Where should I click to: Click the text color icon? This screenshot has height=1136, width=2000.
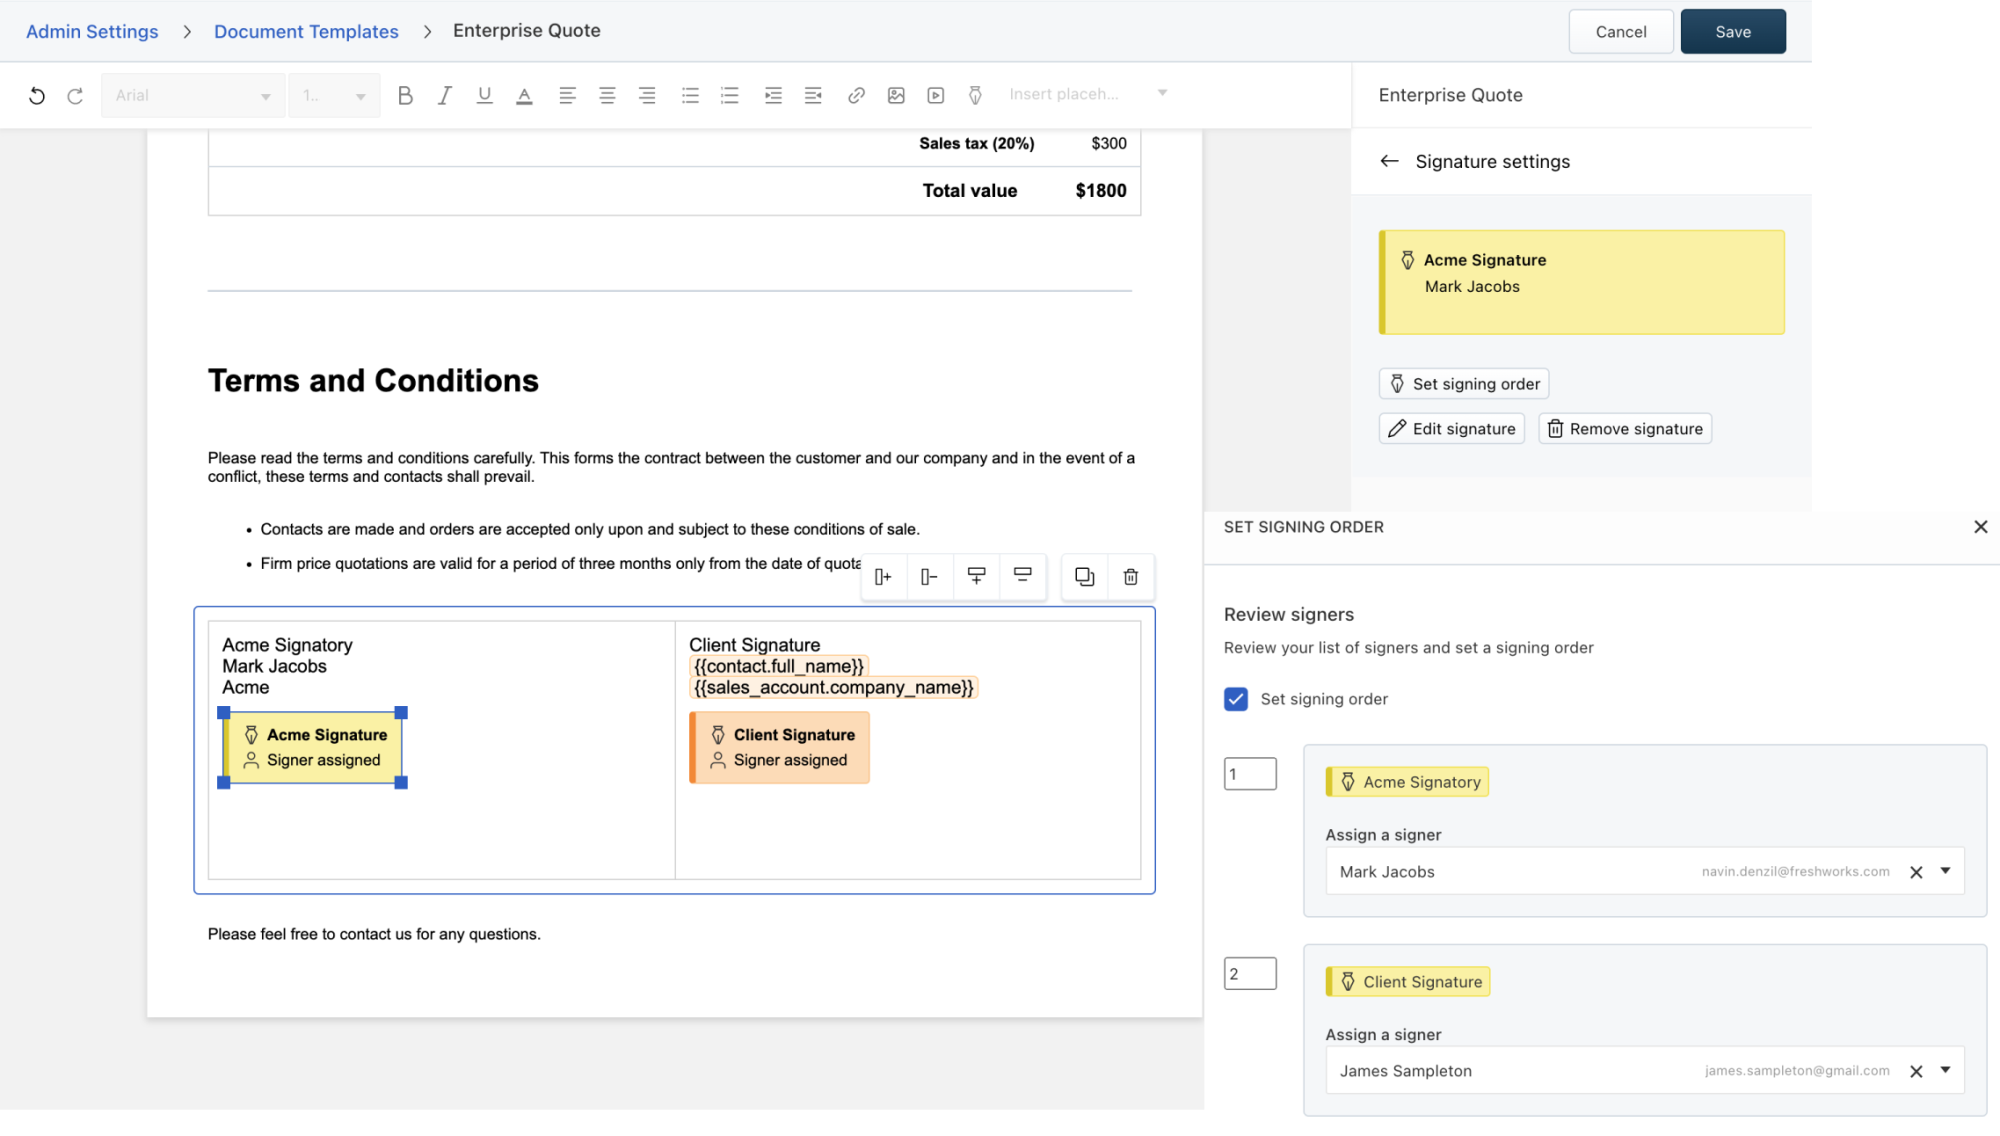click(x=524, y=96)
